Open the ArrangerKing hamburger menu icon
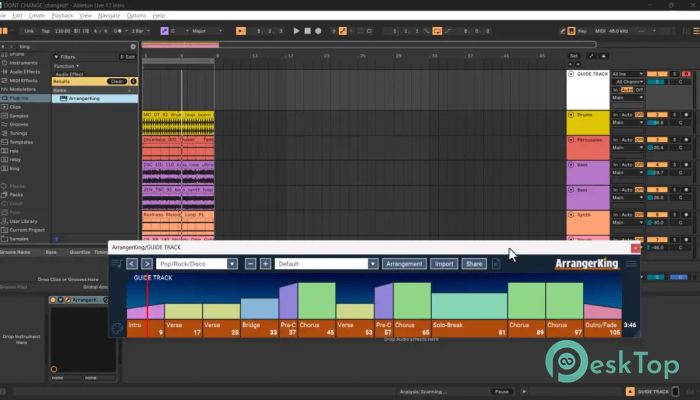This screenshot has height=400, width=700. (117, 264)
